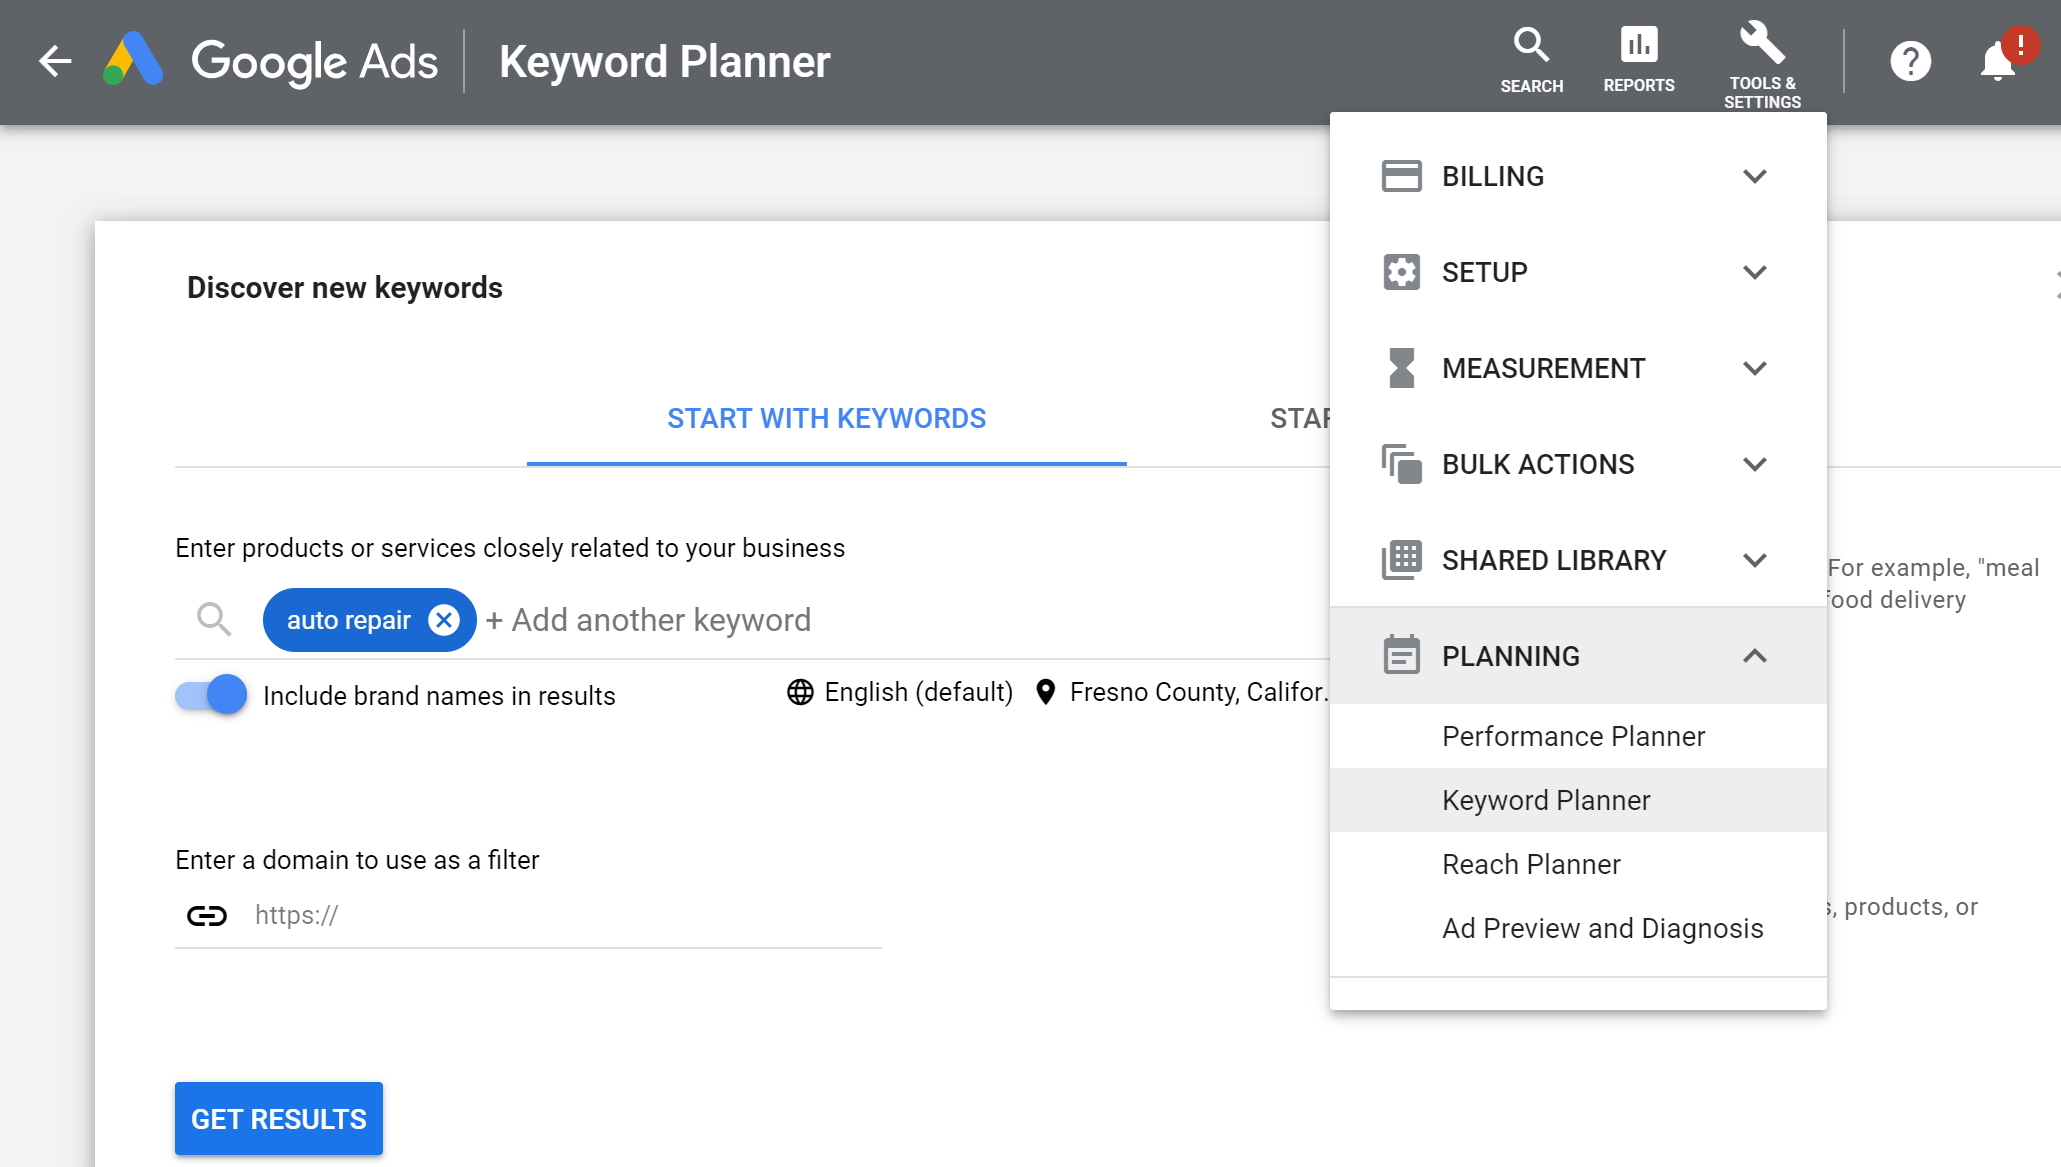Select the Keyword Planner menu item
The image size is (2061, 1167).
1546,800
